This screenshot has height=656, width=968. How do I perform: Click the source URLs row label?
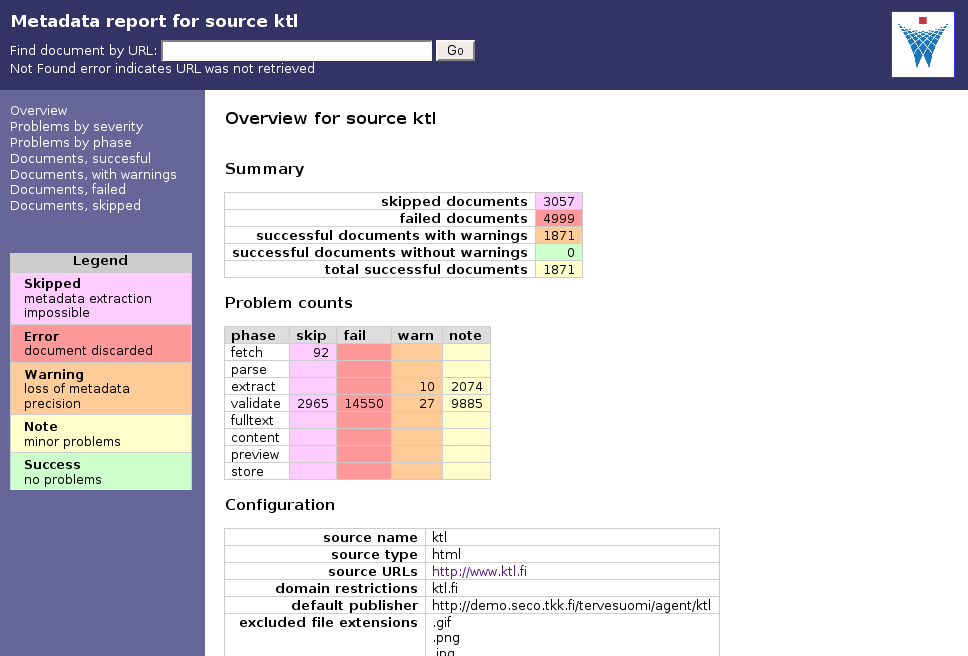(x=373, y=571)
